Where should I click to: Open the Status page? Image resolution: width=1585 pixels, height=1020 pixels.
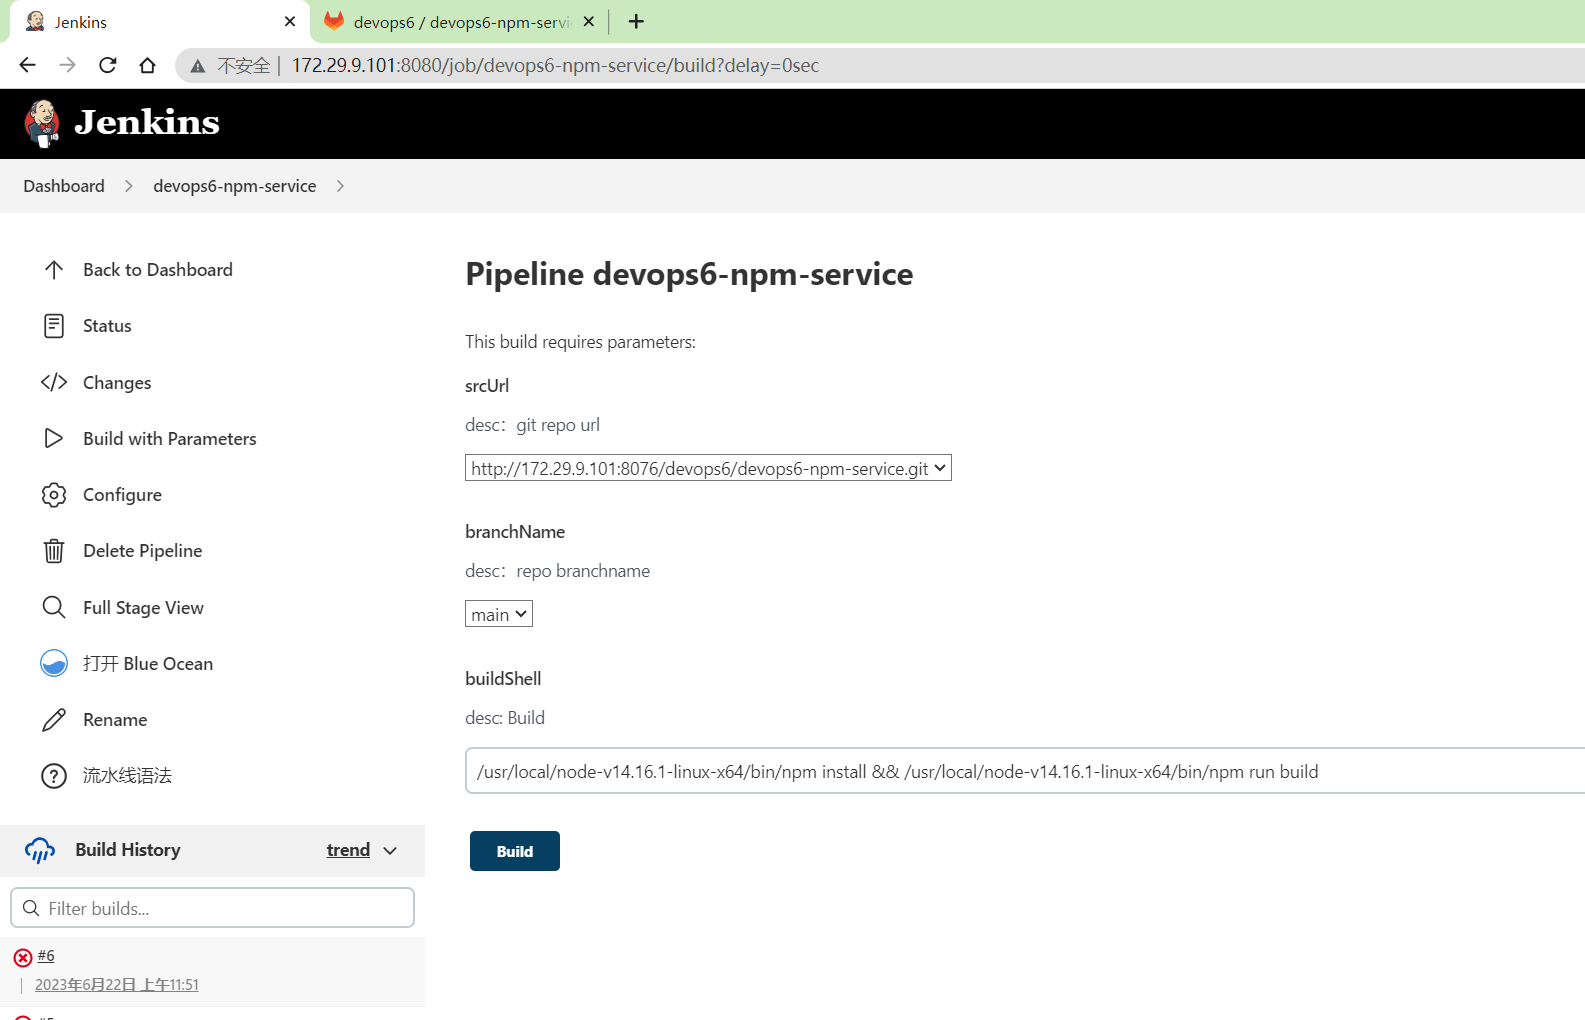pyautogui.click(x=107, y=326)
